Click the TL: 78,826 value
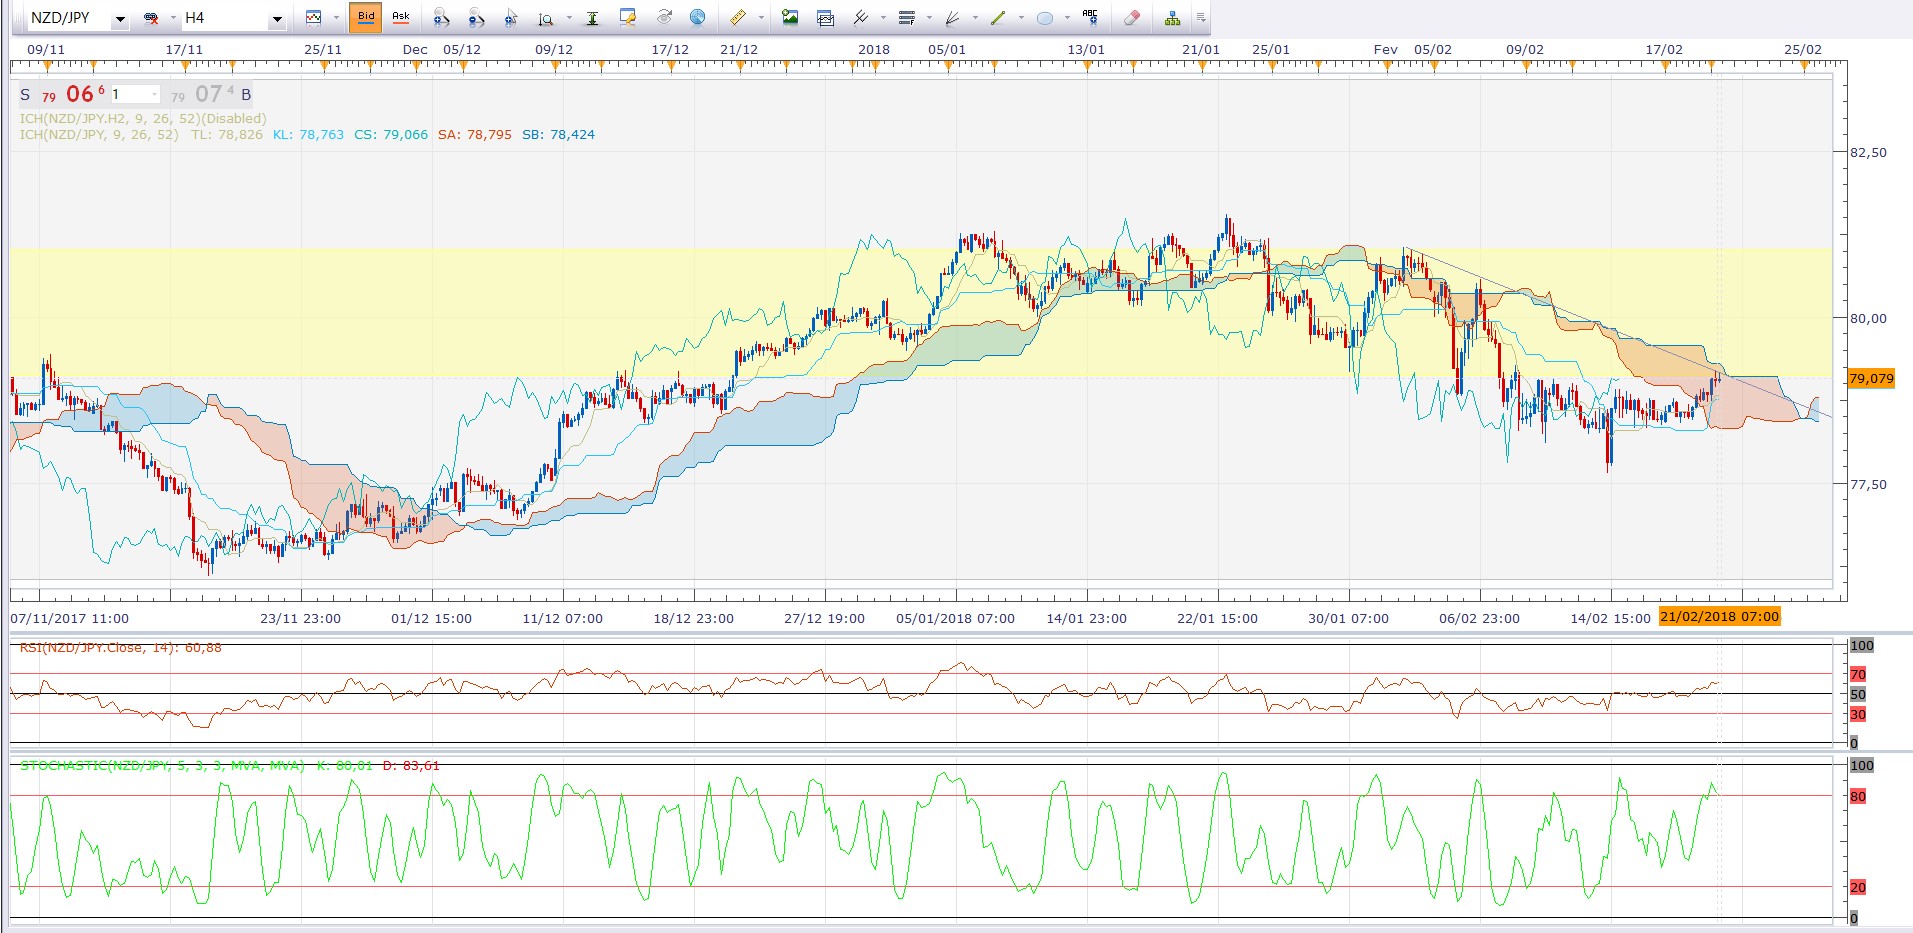This screenshot has height=933, width=1913. tap(227, 134)
